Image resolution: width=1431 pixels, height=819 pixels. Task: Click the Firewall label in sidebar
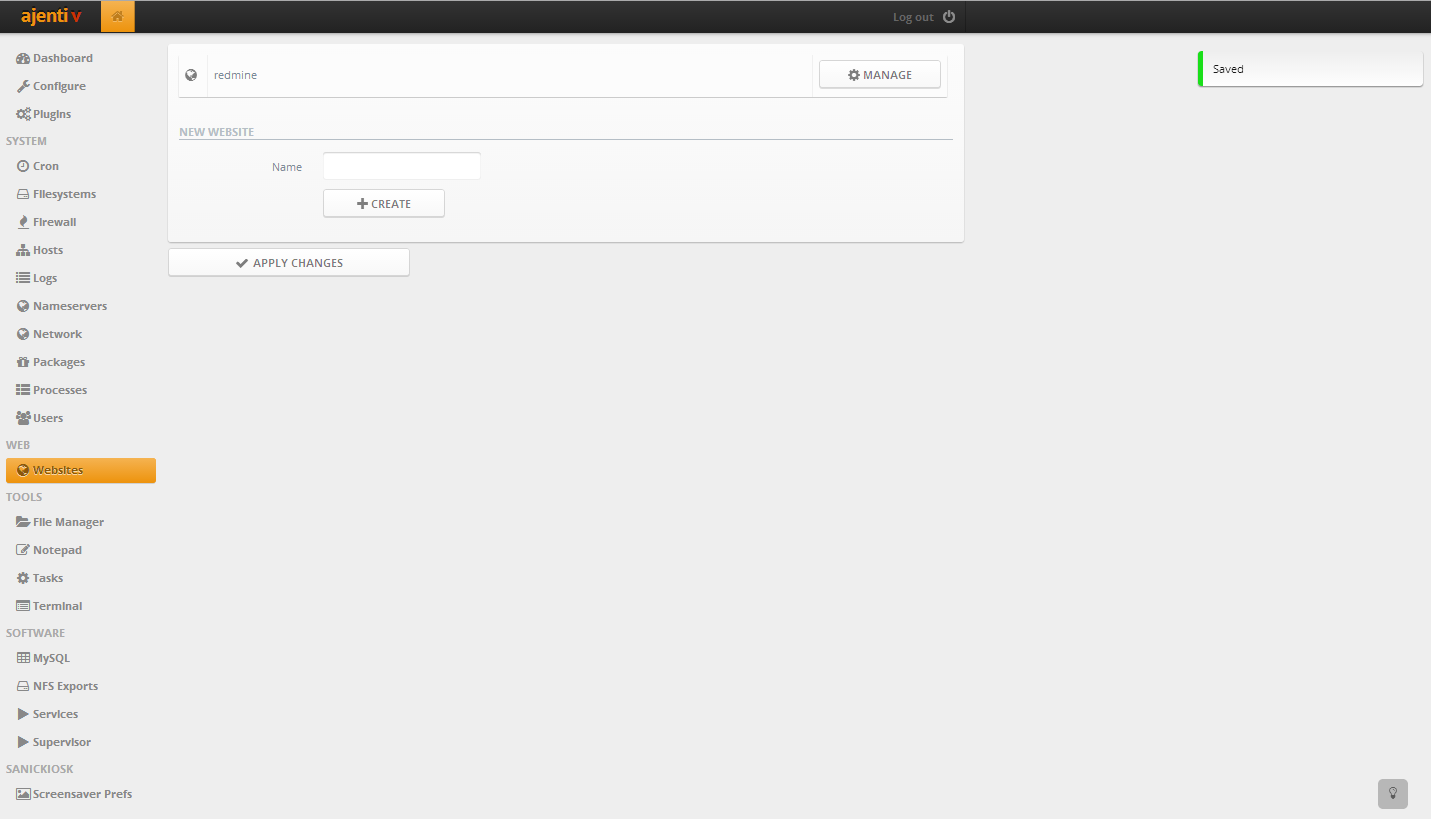click(55, 222)
